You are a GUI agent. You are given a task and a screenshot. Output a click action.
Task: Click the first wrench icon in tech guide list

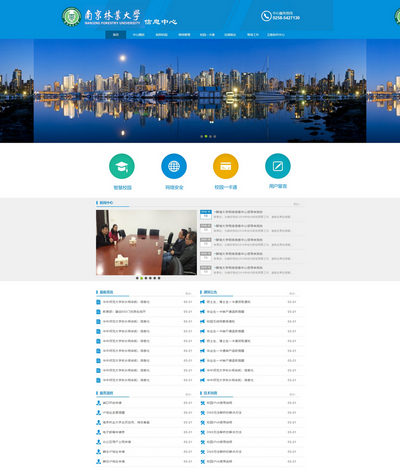(x=202, y=403)
